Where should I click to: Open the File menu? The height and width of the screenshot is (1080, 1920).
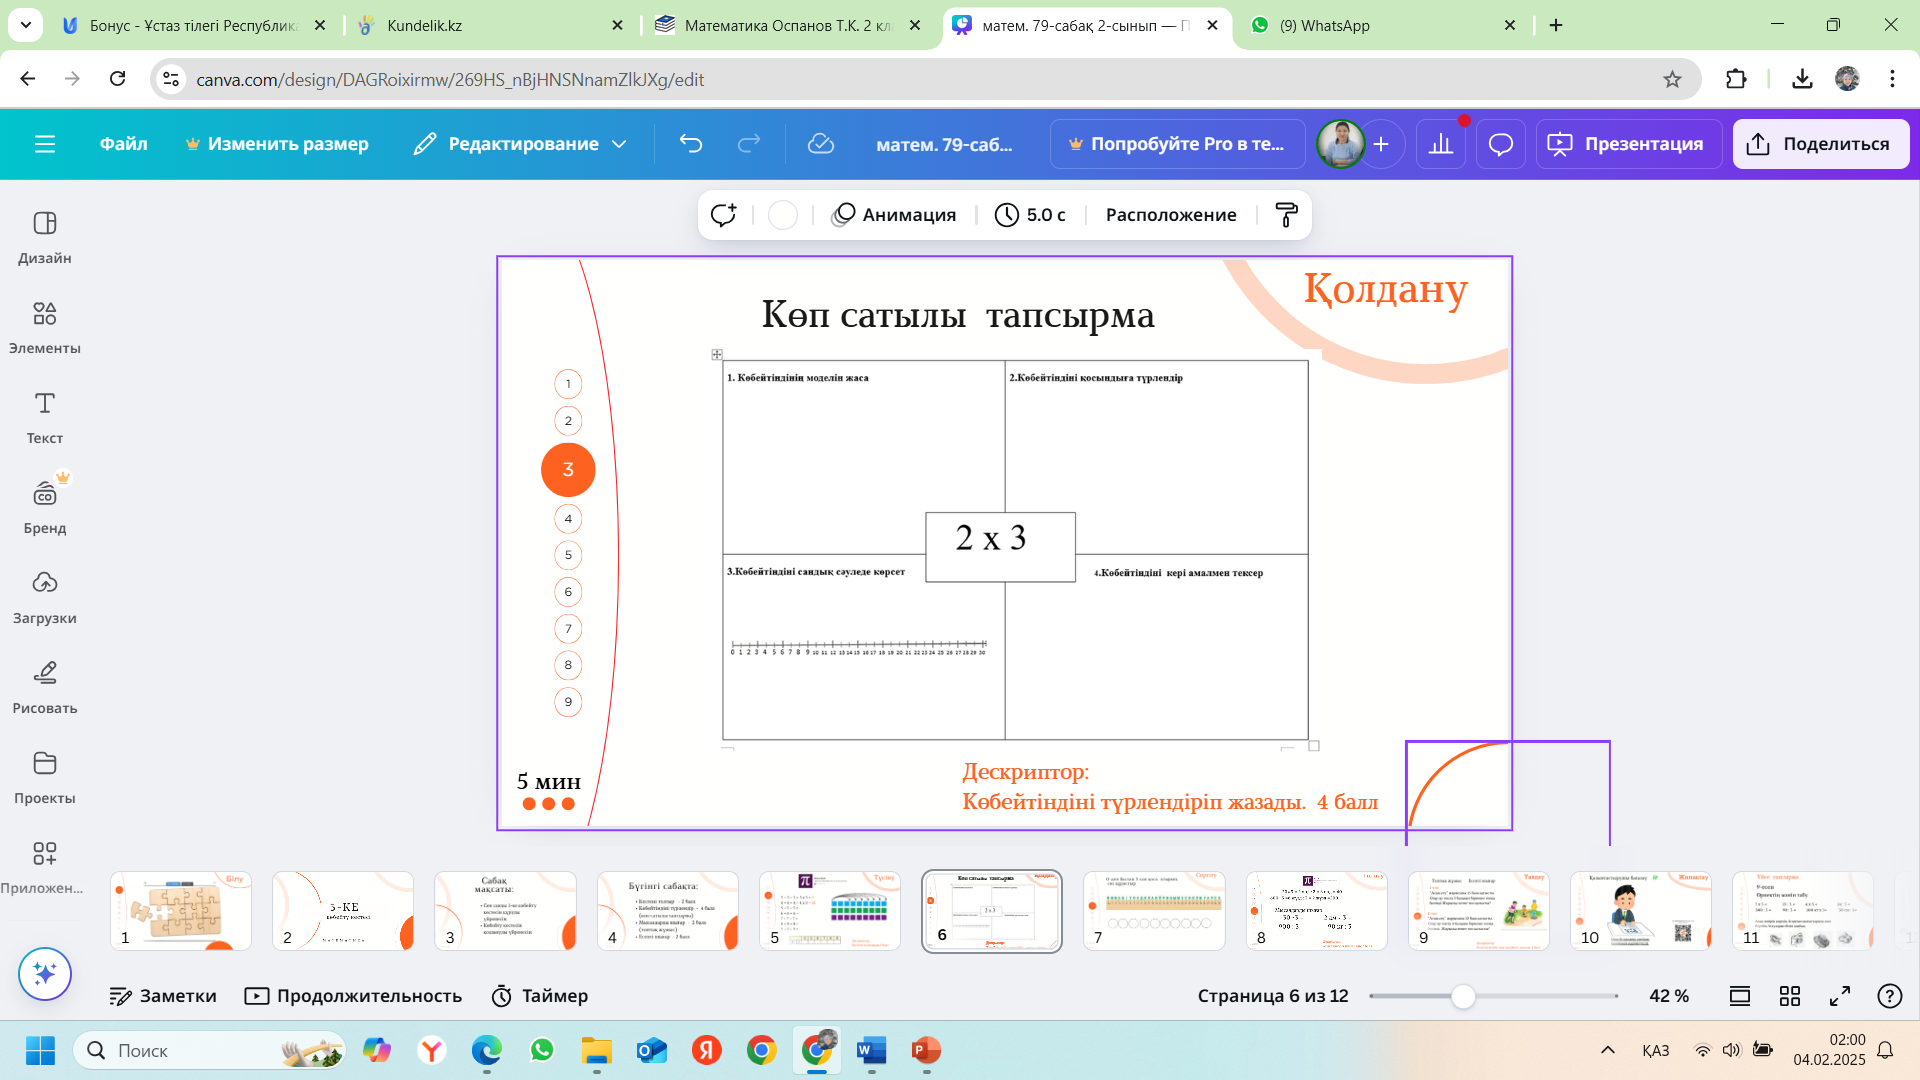(123, 144)
